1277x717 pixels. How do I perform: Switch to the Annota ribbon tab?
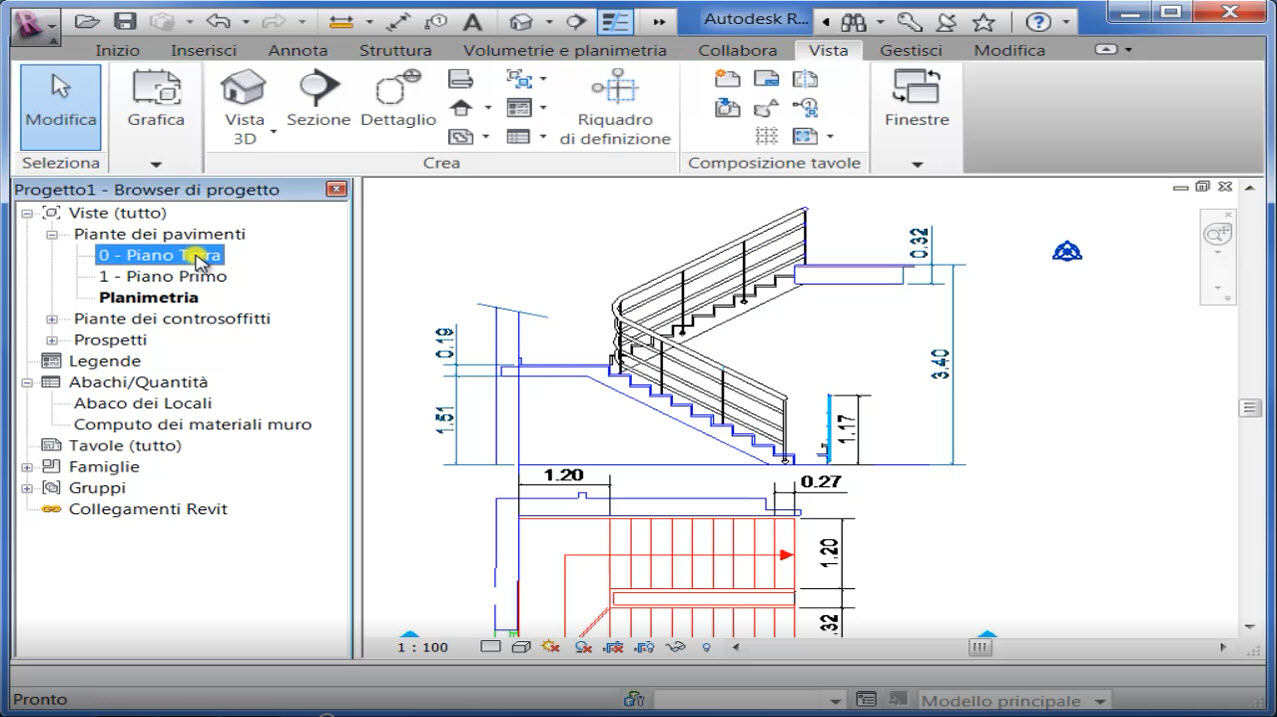[298, 50]
